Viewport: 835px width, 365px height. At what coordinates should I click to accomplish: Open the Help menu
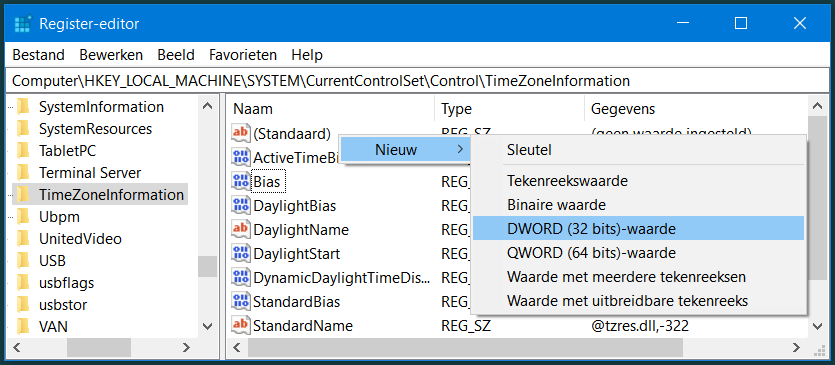pos(307,55)
